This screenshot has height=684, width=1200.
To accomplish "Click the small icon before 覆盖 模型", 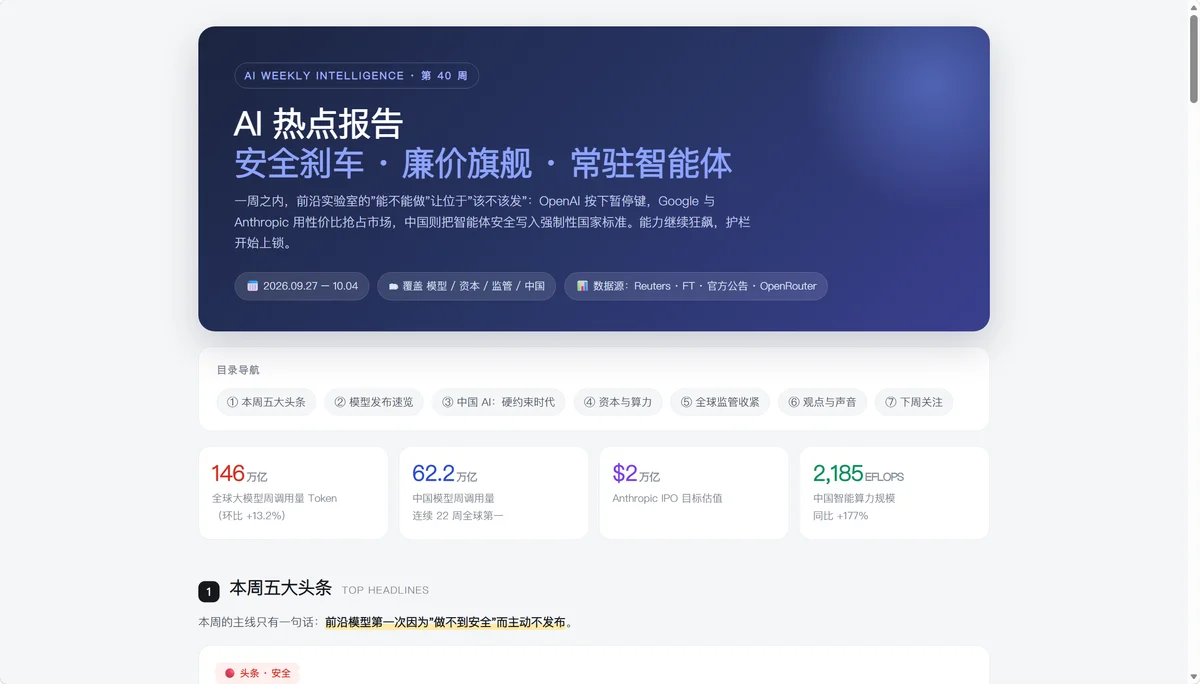I will [393, 286].
